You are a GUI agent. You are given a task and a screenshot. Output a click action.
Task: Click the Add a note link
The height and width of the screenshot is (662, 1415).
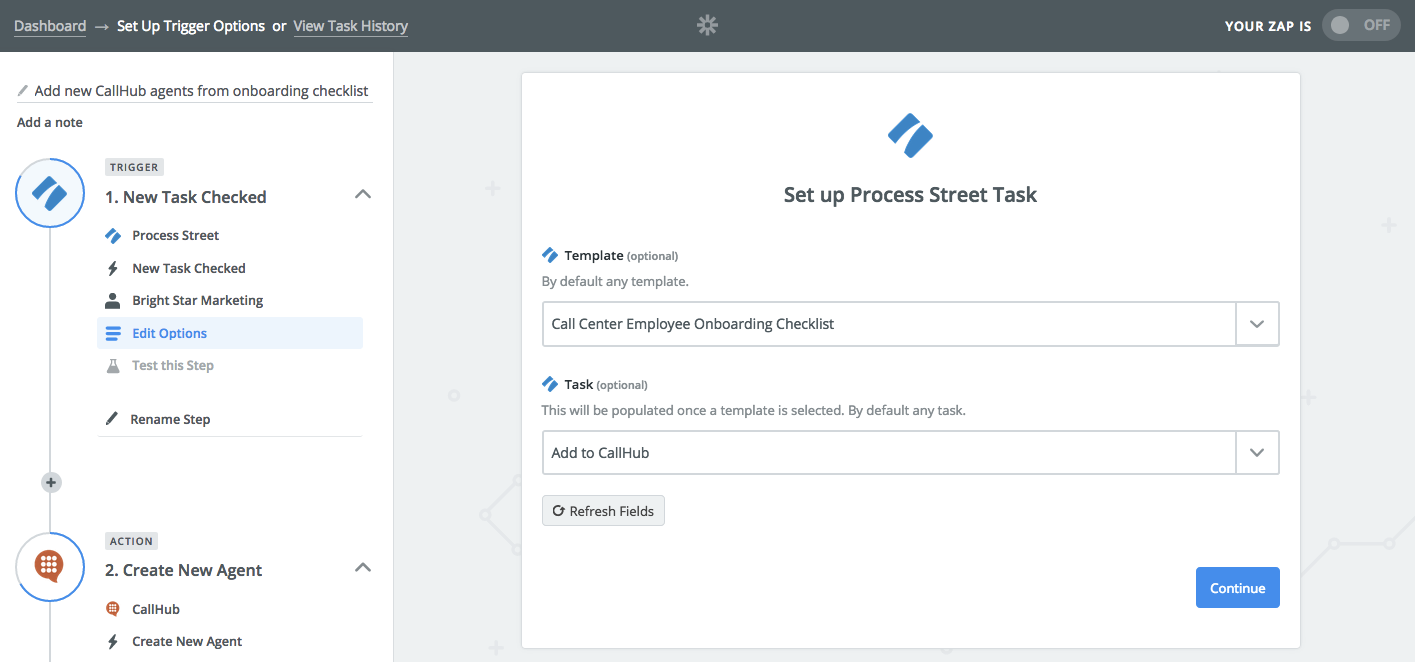pos(50,122)
